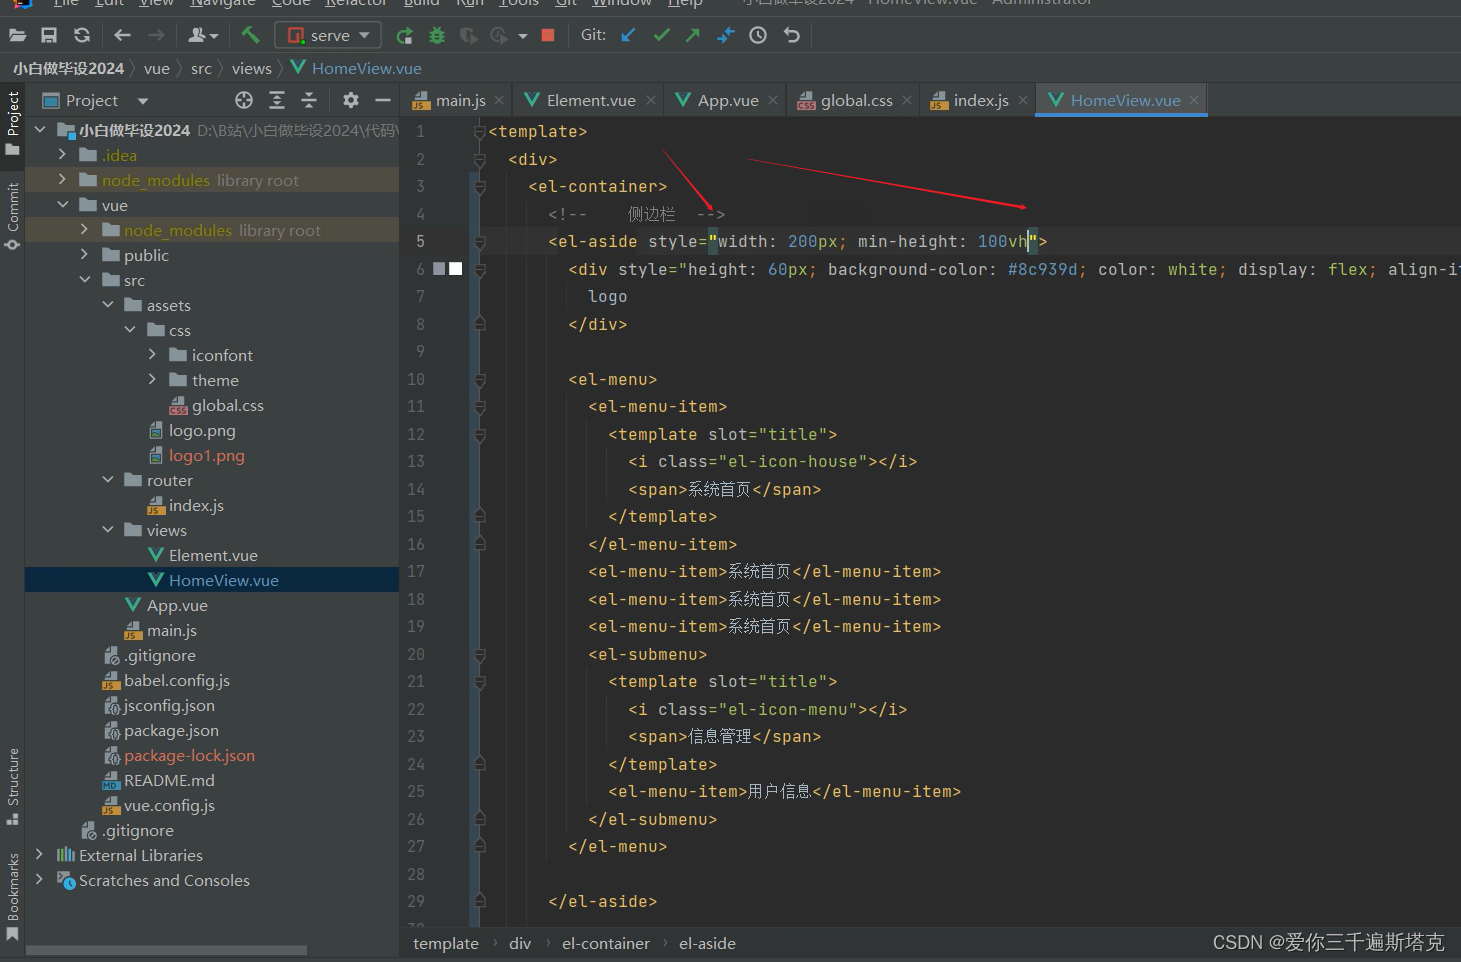The image size is (1461, 962).
Task: Expand the public folder in the project tree
Action: [x=85, y=255]
